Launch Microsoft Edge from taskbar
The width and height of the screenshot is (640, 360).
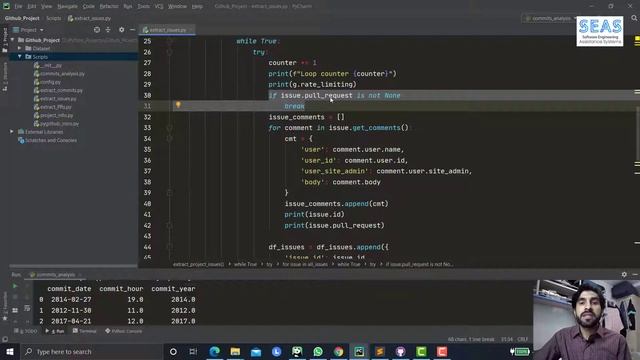pyautogui.click(x=214, y=351)
